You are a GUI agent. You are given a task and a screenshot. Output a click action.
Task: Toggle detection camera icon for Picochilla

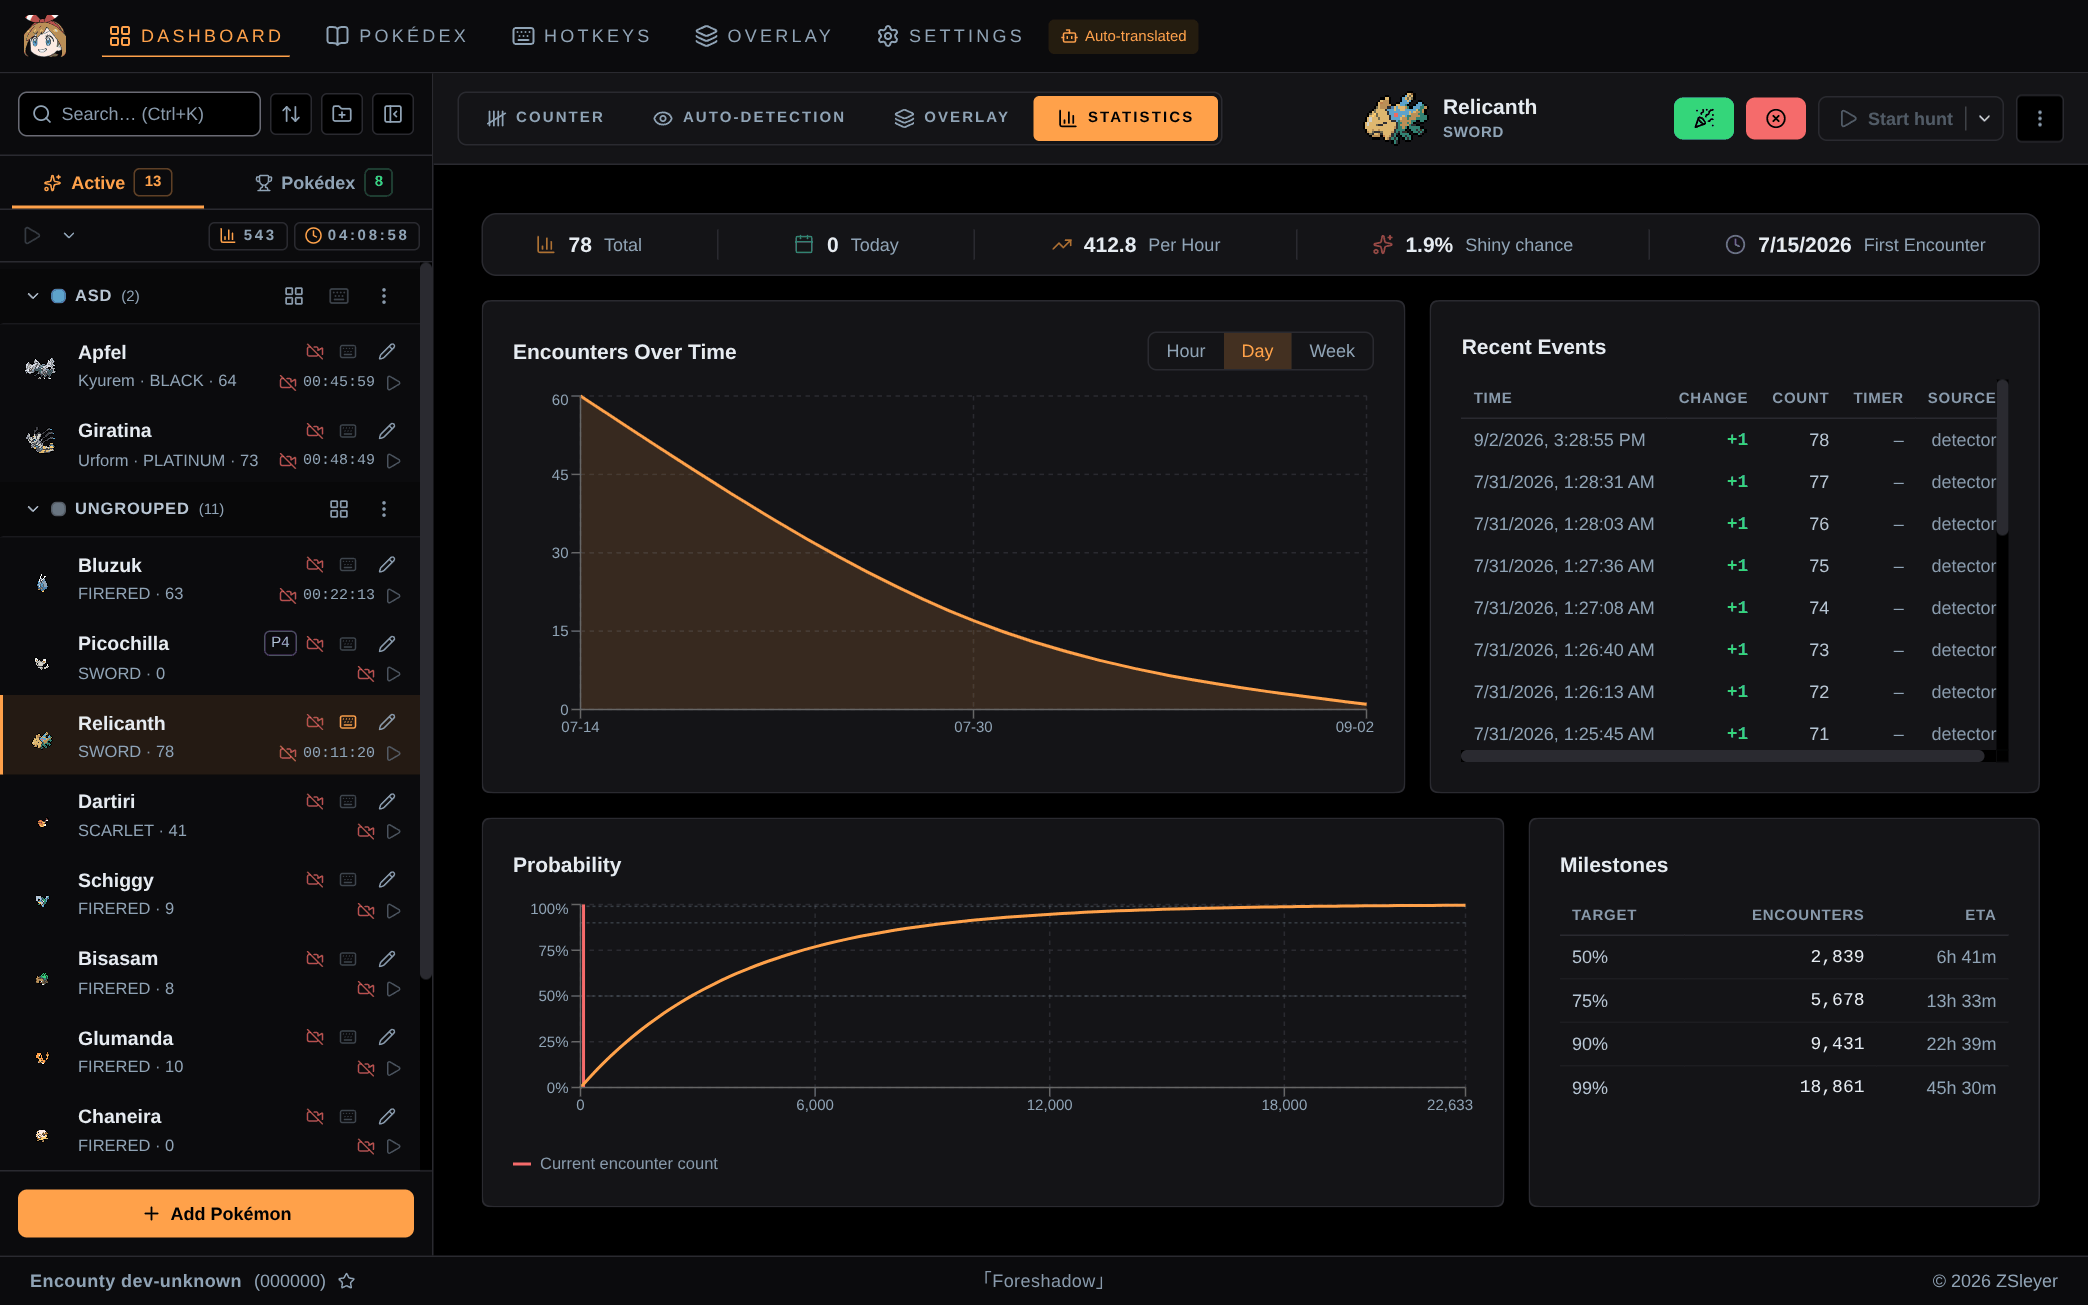[315, 644]
